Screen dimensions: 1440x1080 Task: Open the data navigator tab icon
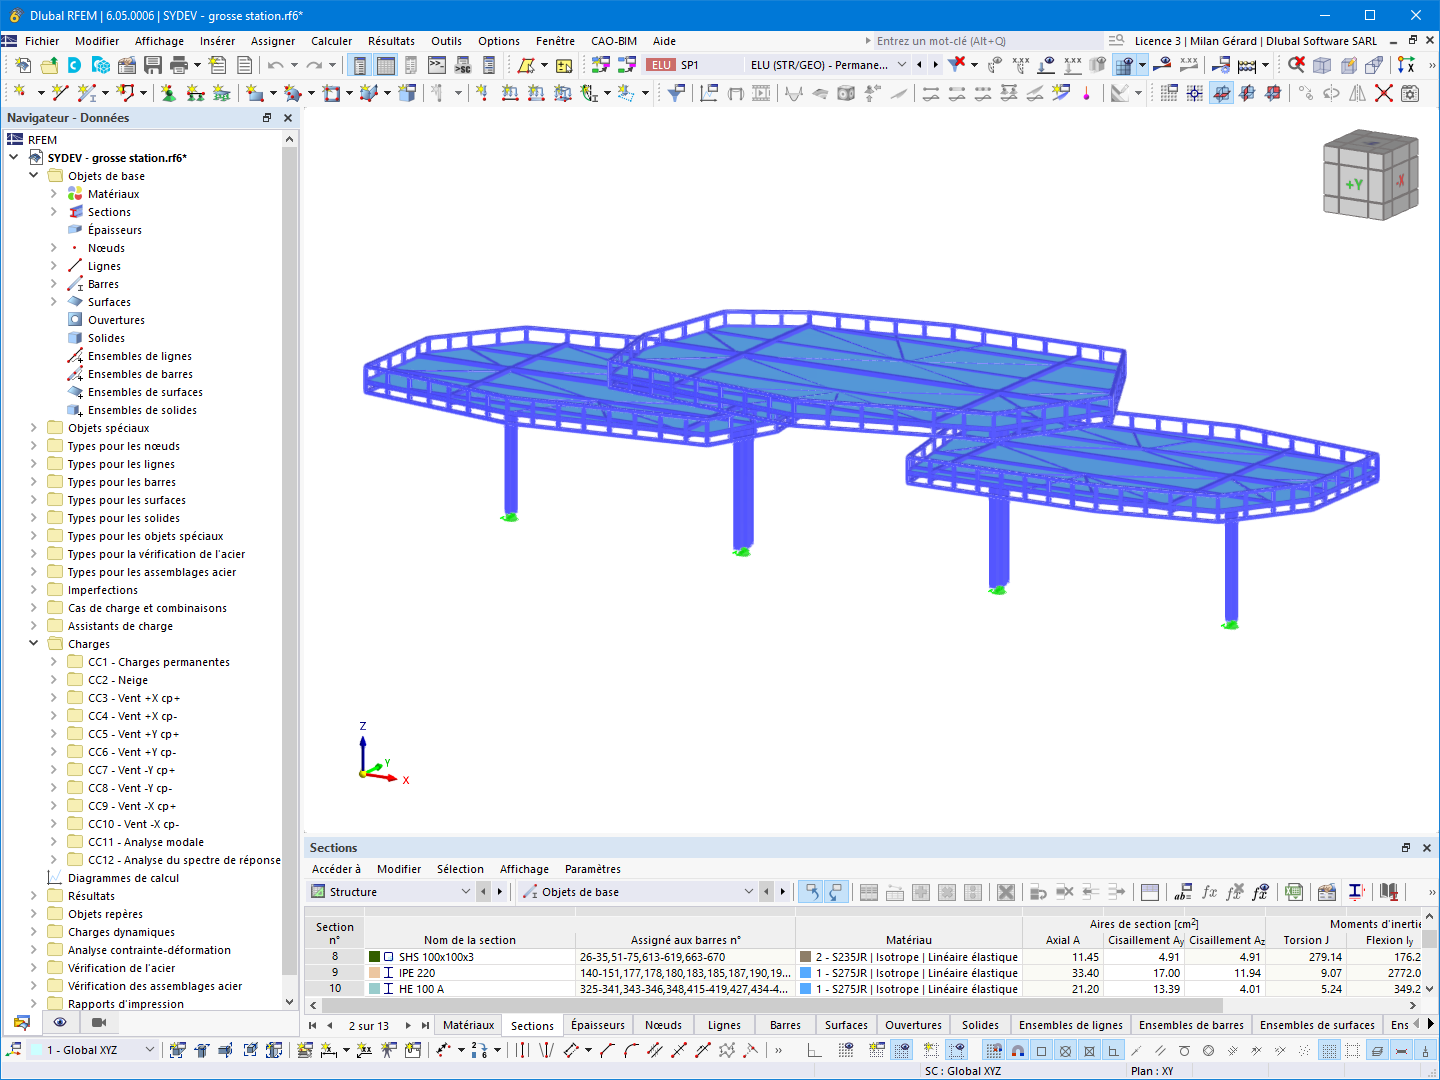(22, 1022)
